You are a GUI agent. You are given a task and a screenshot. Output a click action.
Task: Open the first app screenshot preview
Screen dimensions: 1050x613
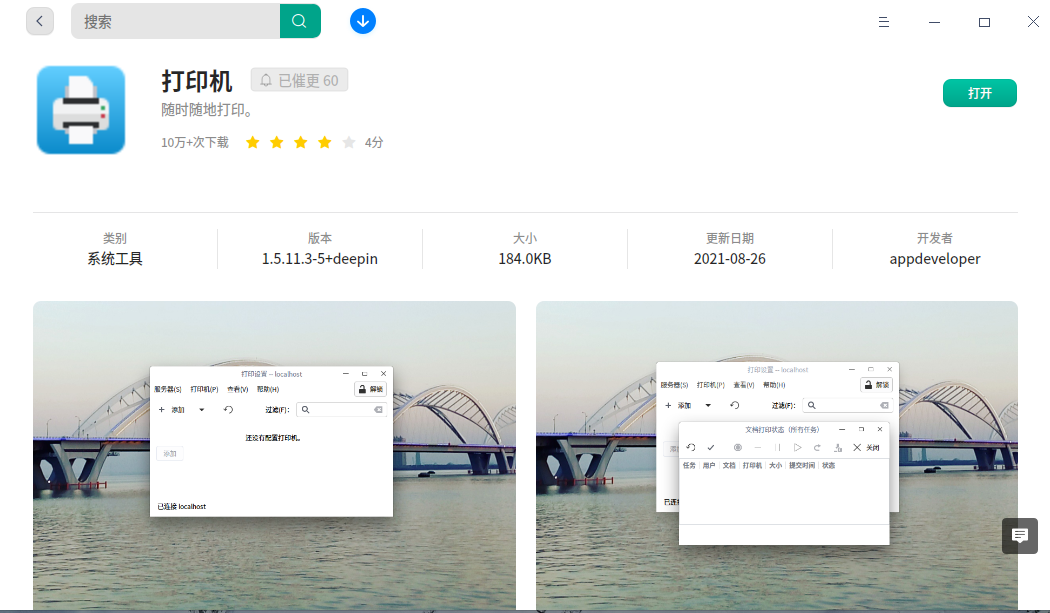pyautogui.click(x=274, y=455)
